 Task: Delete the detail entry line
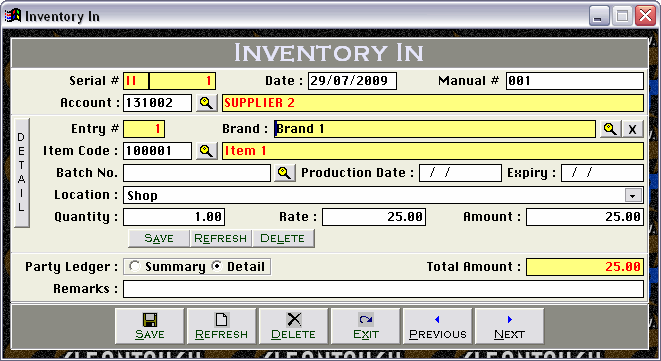click(x=283, y=239)
